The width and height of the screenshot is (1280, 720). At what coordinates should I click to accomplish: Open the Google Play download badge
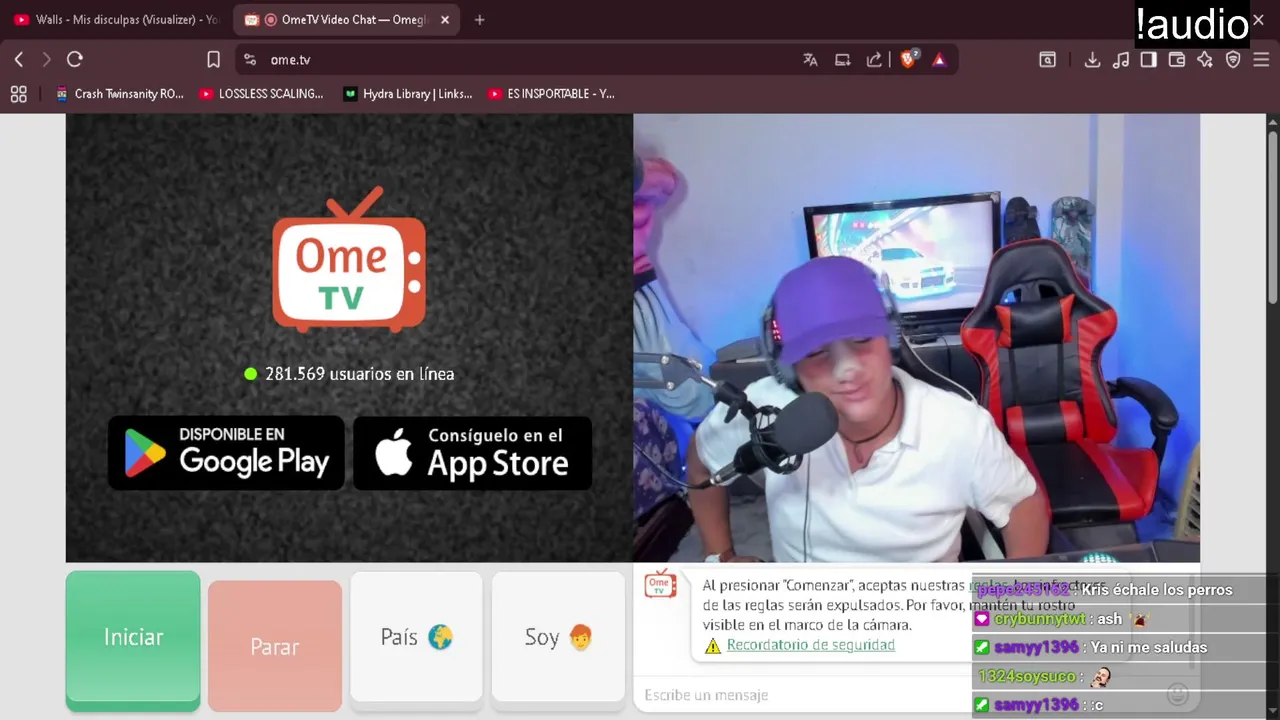tap(226, 453)
